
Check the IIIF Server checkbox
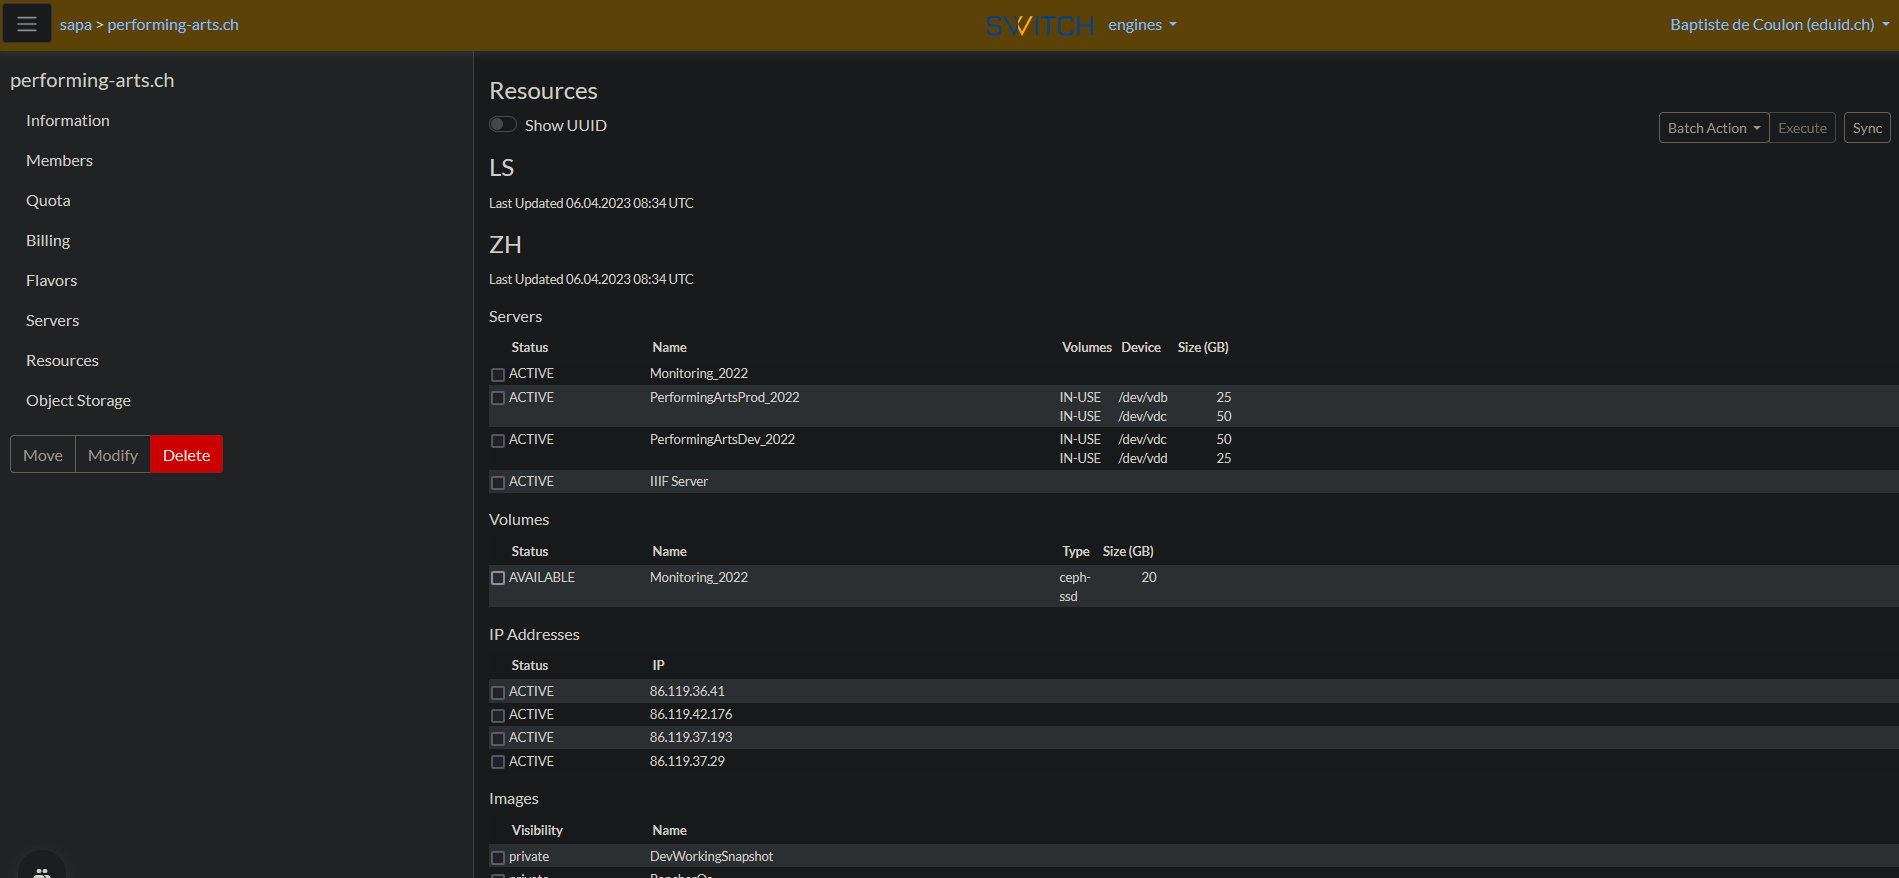click(498, 482)
